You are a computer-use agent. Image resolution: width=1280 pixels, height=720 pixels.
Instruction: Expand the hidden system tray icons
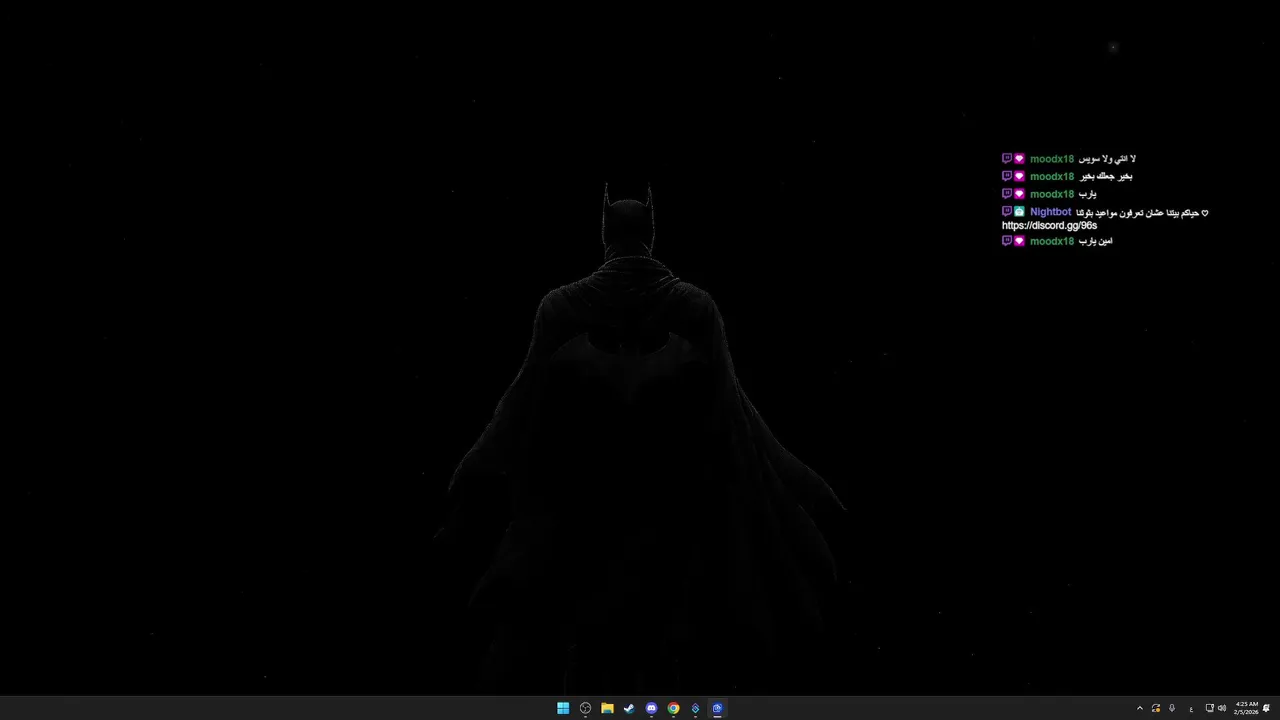click(1140, 708)
